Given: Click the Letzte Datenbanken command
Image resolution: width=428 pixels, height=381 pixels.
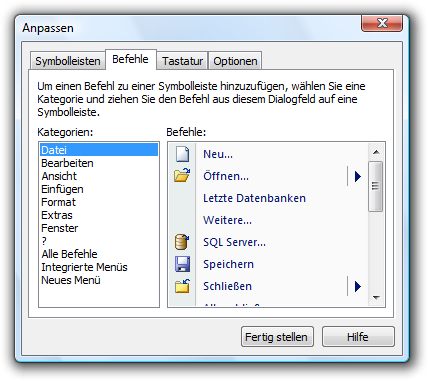Looking at the screenshot, I should [x=254, y=198].
